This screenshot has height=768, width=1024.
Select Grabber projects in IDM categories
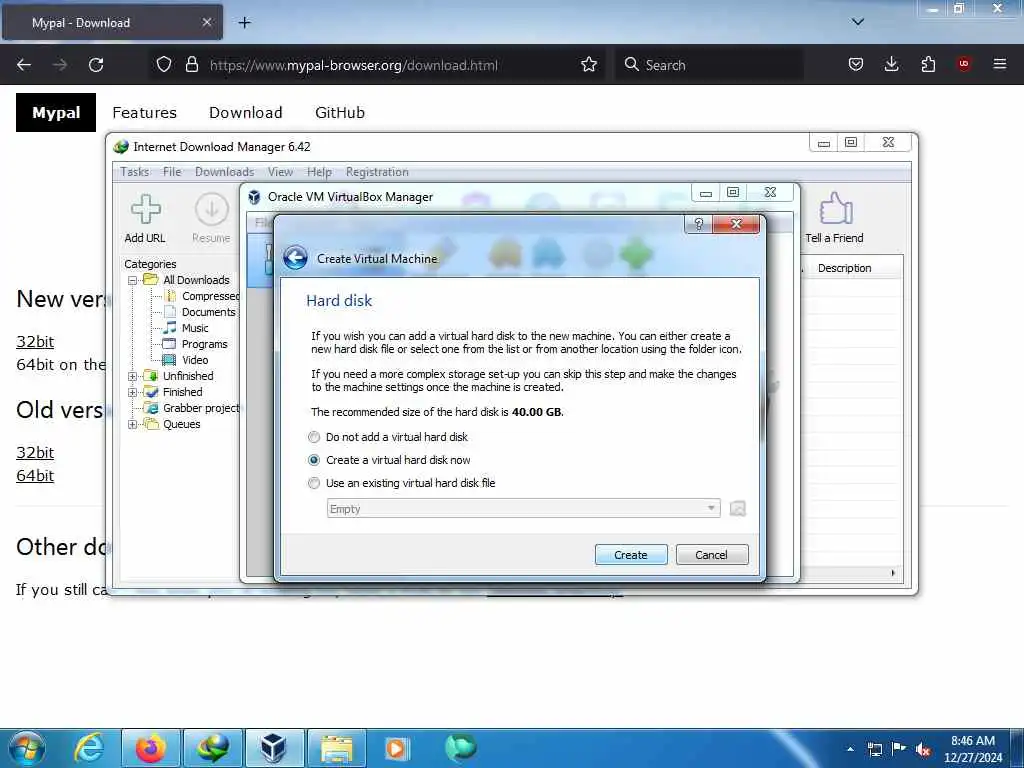click(x=200, y=408)
